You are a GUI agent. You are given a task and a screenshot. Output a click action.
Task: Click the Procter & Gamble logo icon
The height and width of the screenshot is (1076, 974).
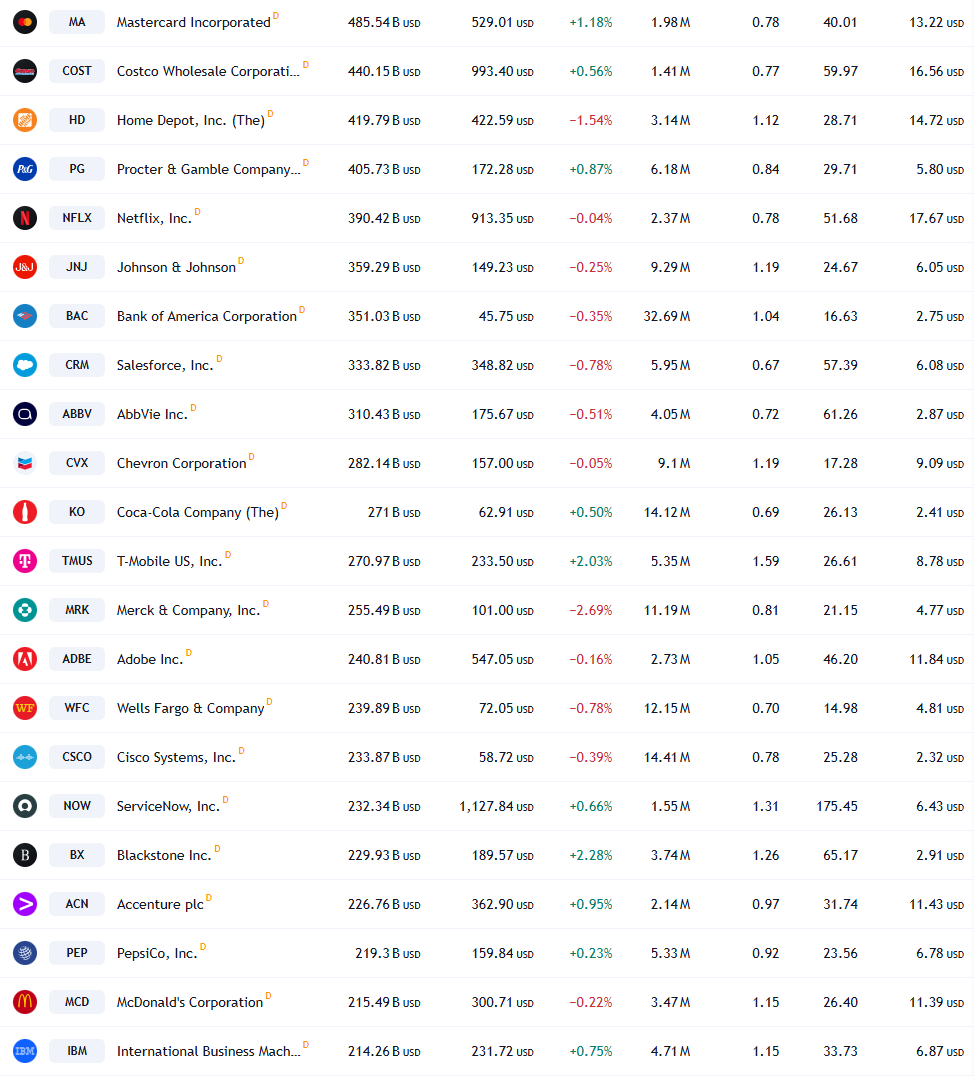click(x=25, y=169)
